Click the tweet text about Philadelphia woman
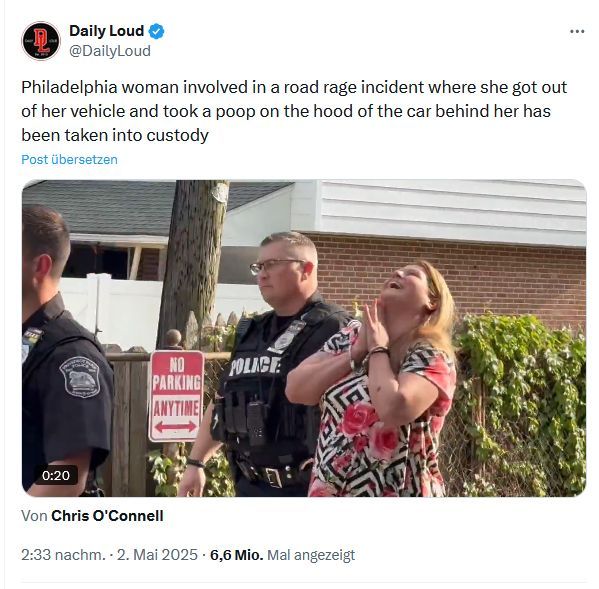 click(294, 111)
